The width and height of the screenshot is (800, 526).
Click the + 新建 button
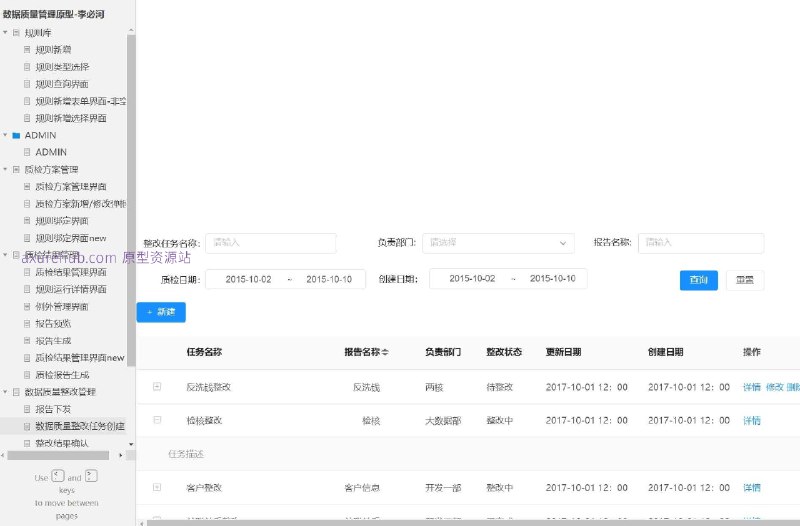(161, 312)
